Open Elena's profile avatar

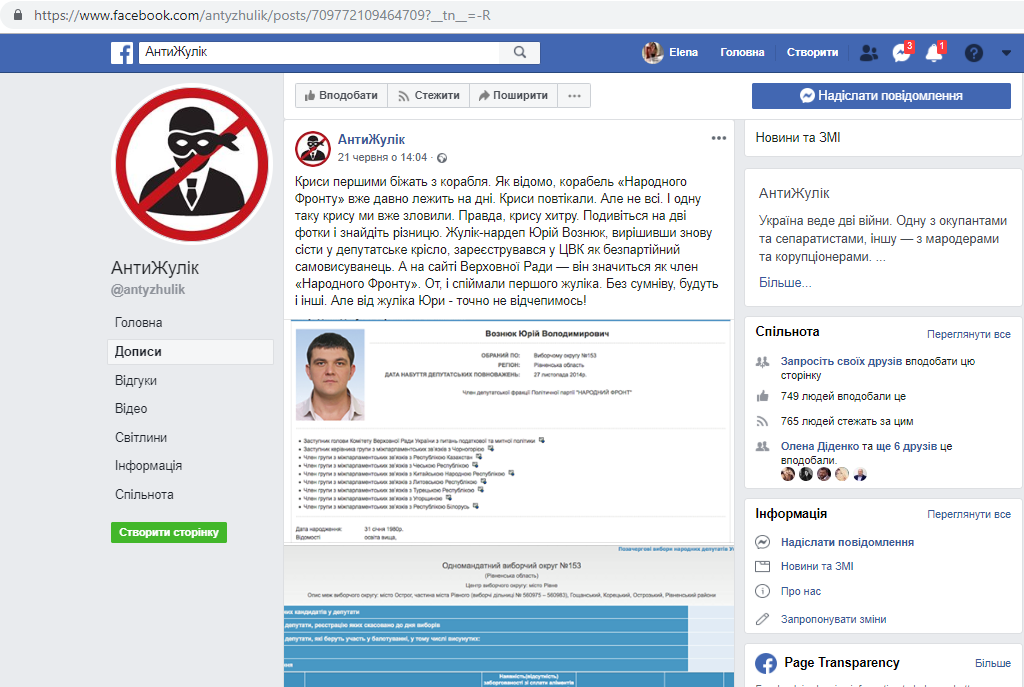[652, 52]
